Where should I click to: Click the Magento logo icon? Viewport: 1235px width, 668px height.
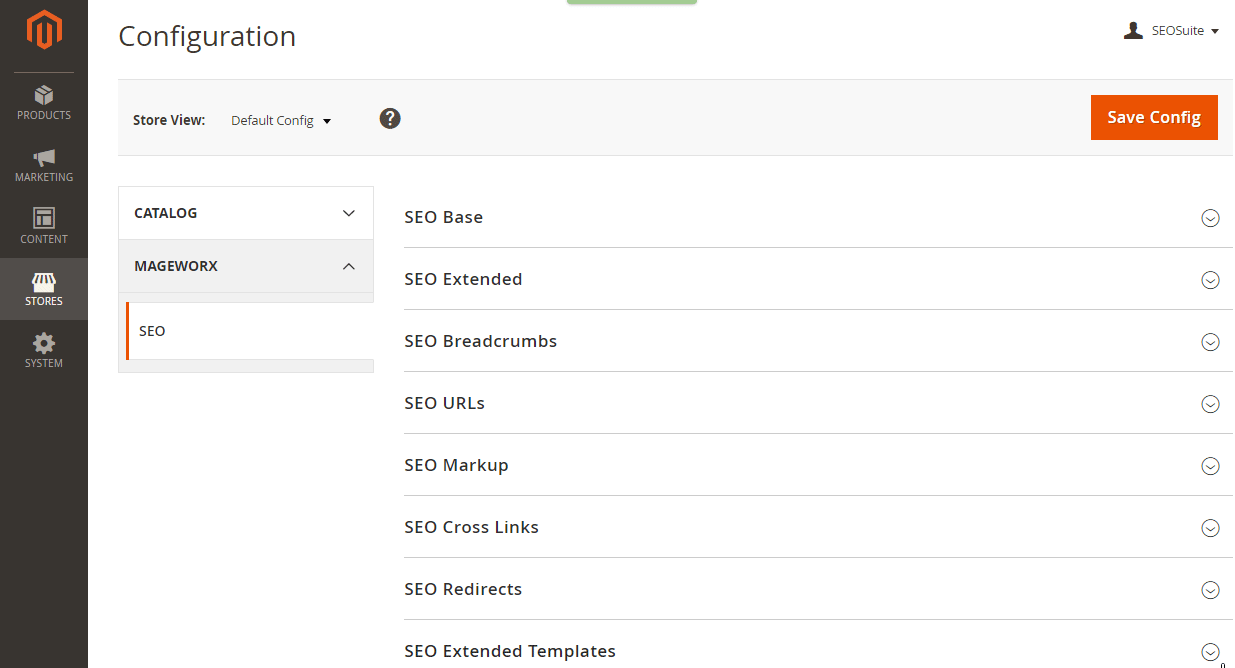44,30
